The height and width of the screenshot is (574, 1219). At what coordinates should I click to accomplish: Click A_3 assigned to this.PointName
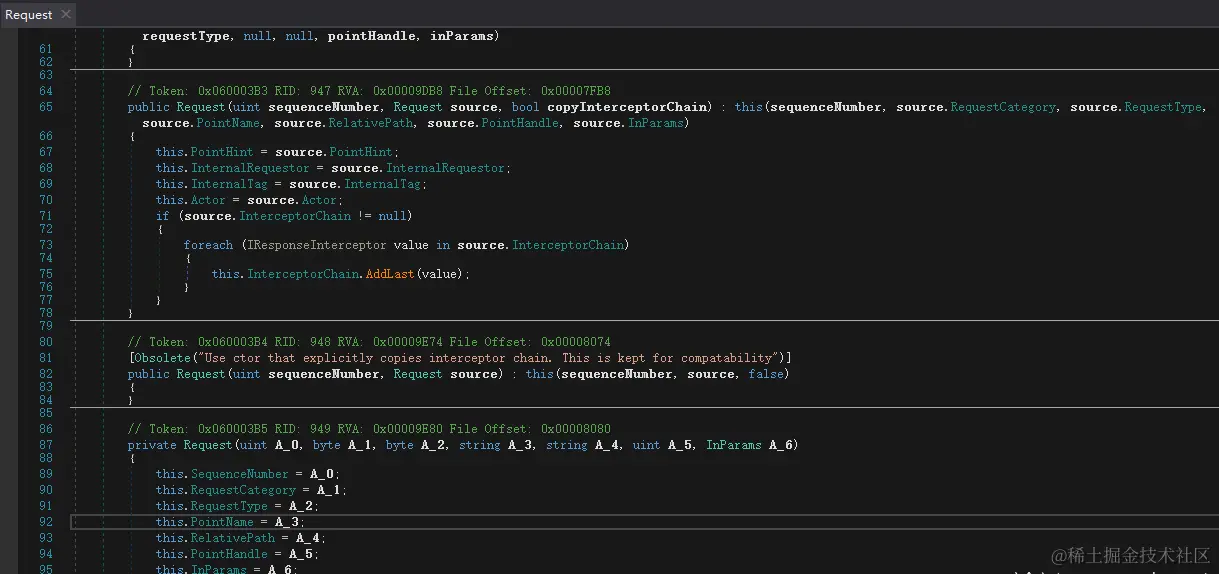(x=288, y=522)
